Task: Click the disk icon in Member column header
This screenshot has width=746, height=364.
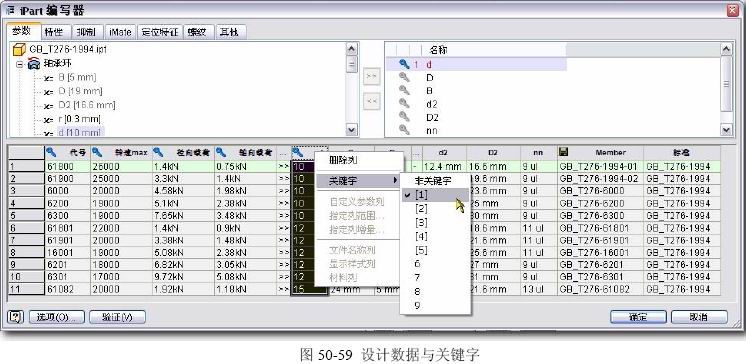Action: [x=564, y=152]
